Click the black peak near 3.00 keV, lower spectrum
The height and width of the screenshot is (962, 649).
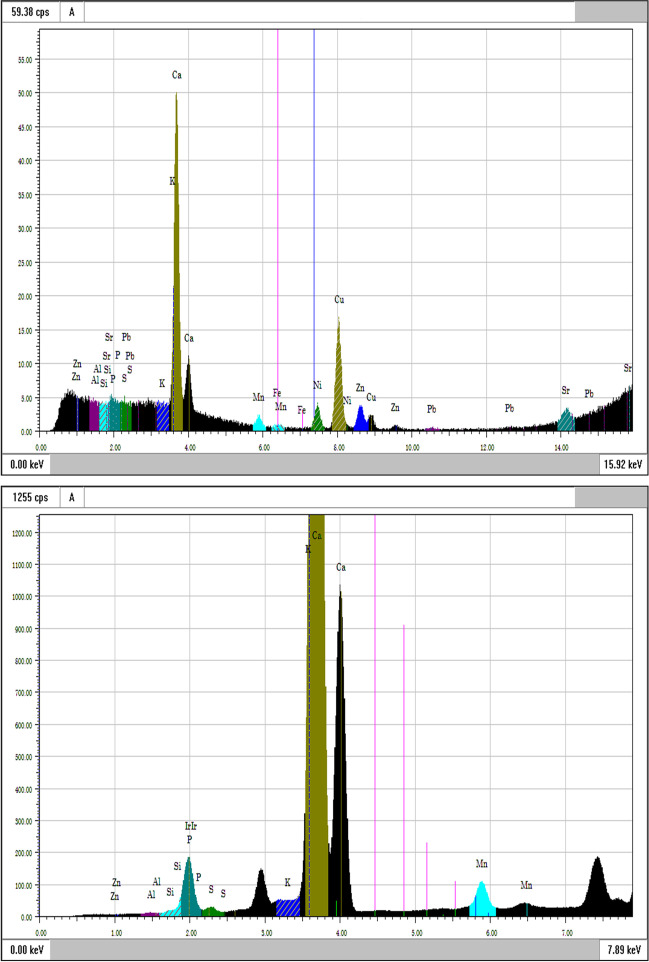(x=261, y=895)
